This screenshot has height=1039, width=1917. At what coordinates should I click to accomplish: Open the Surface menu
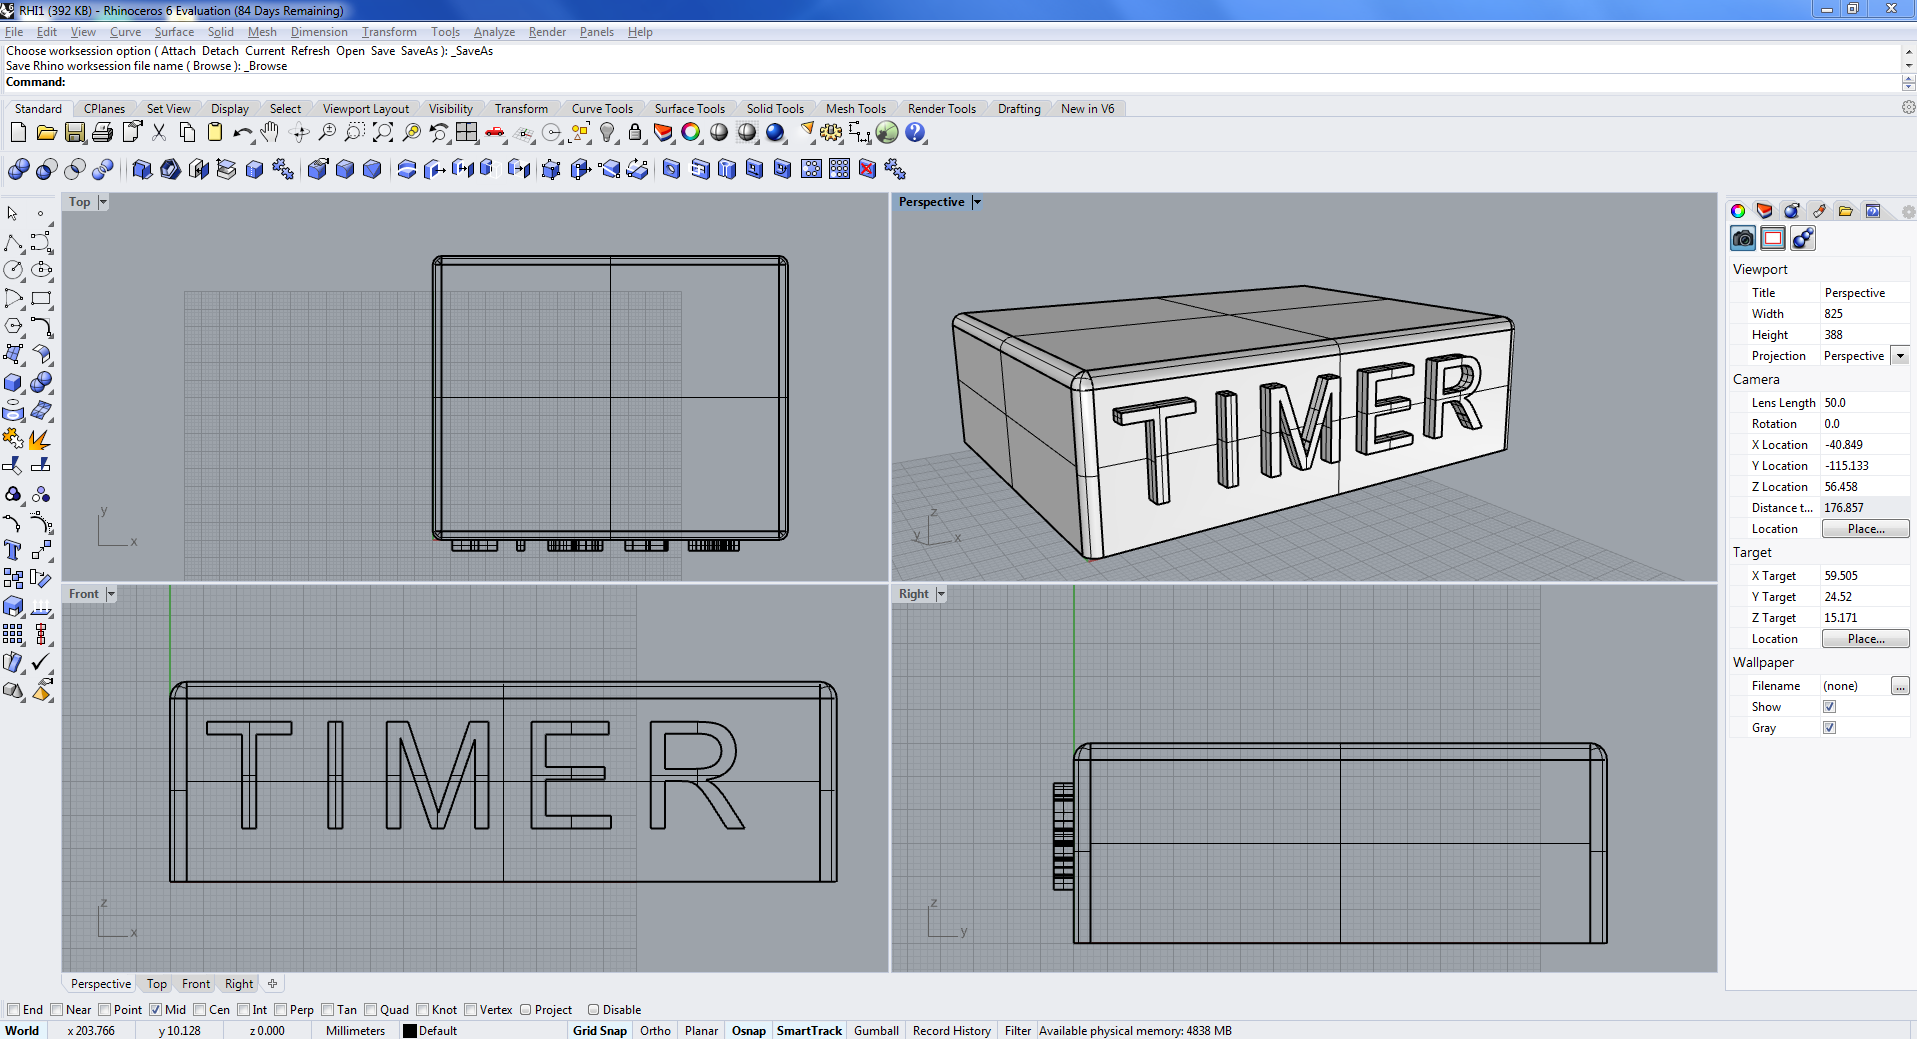click(174, 32)
